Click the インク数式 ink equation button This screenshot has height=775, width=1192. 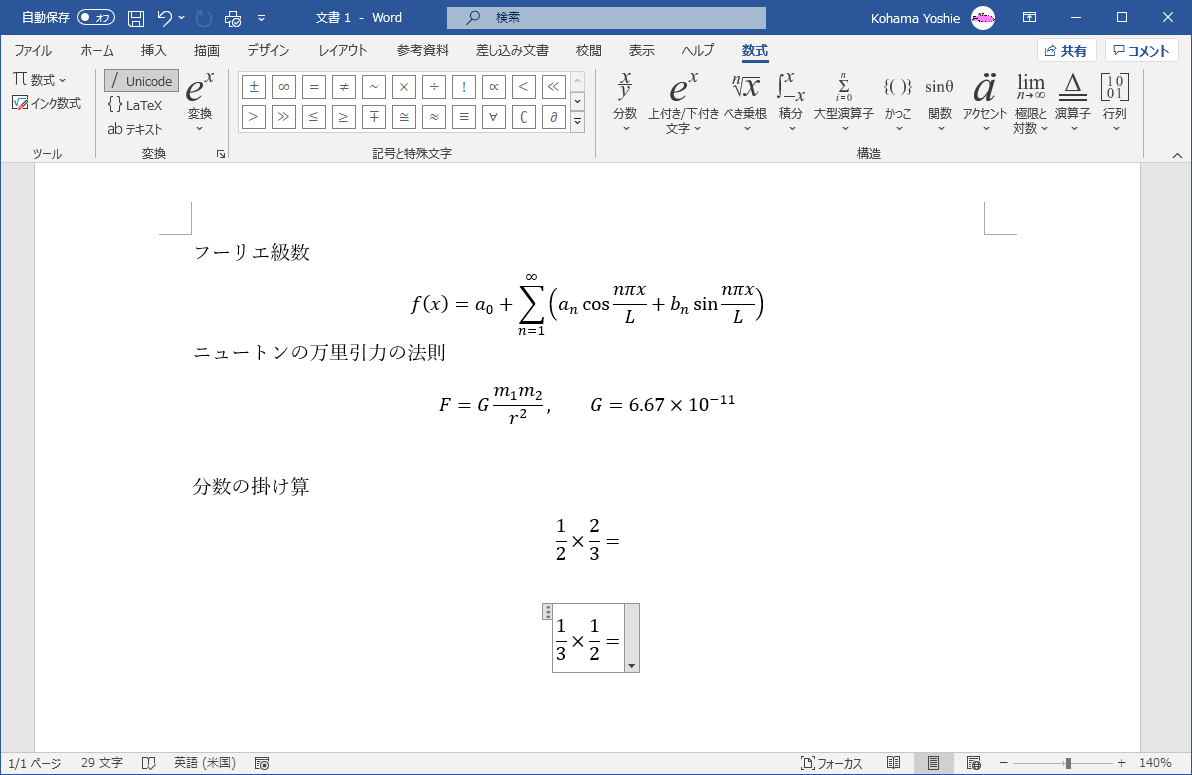[x=46, y=103]
